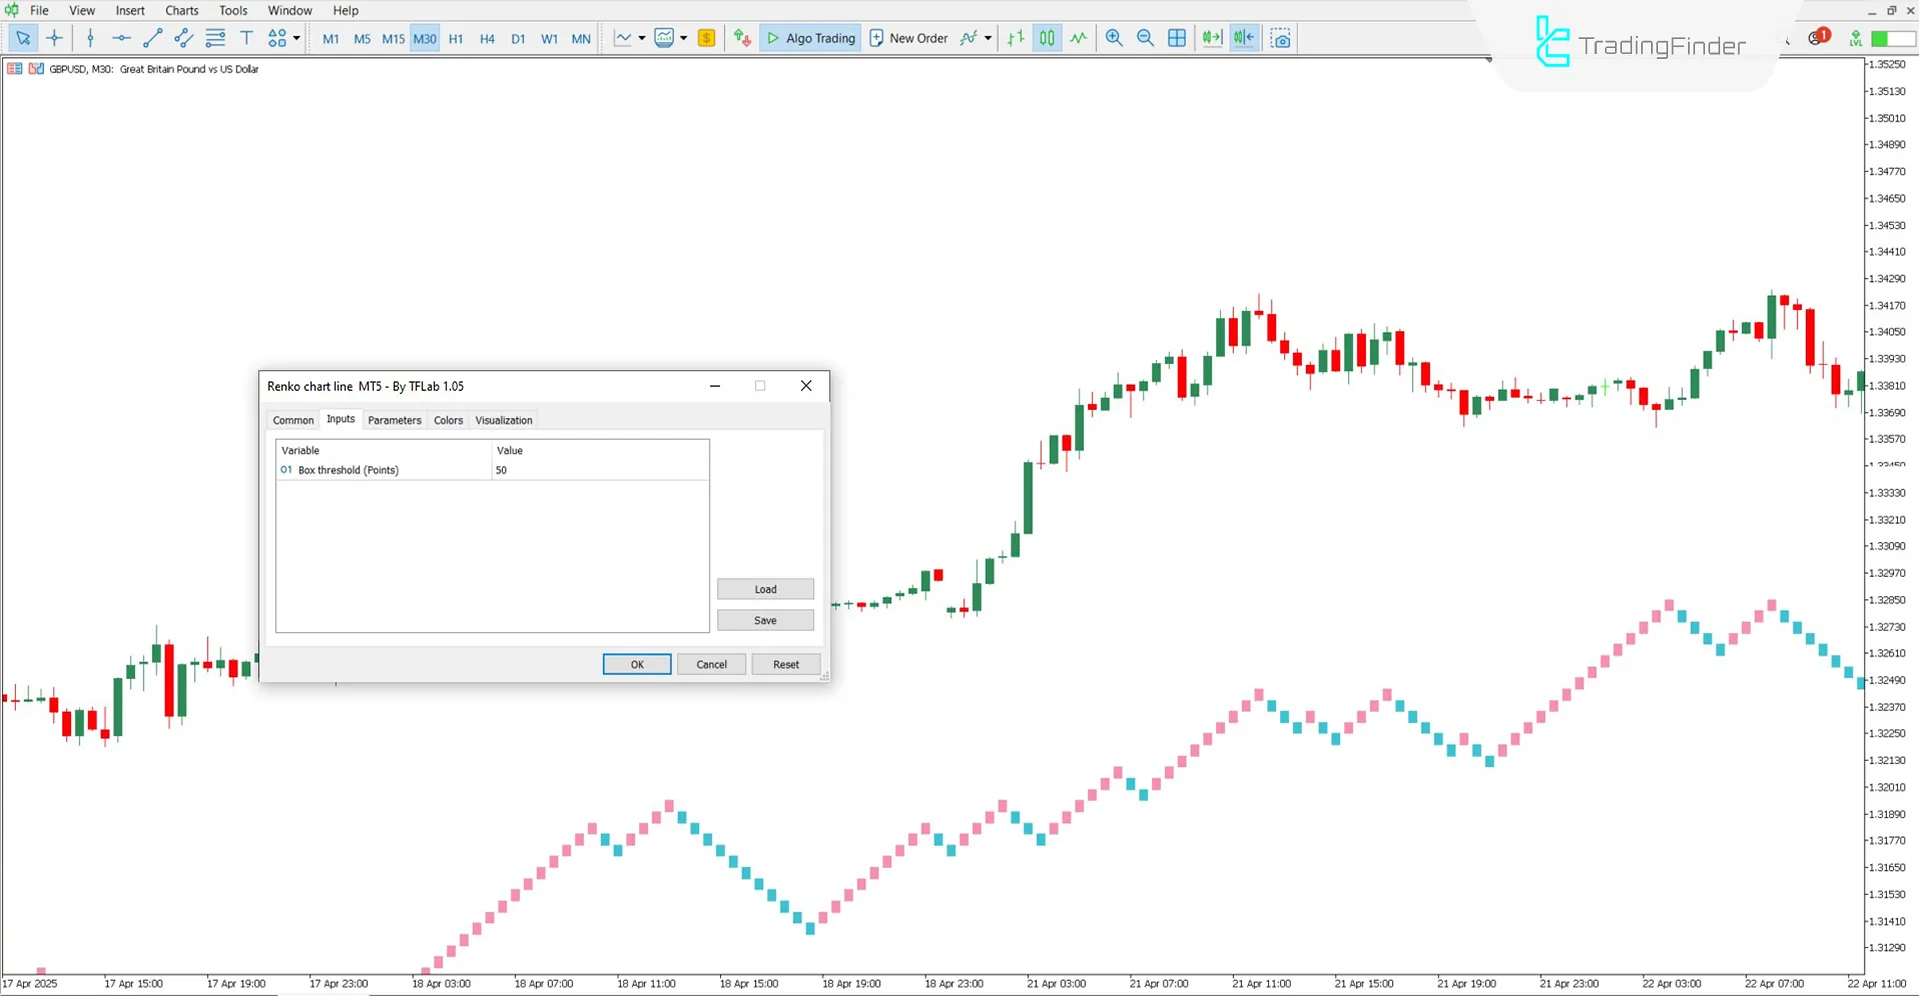This screenshot has height=996, width=1919.
Task: Open New Order window
Action: [x=908, y=38]
